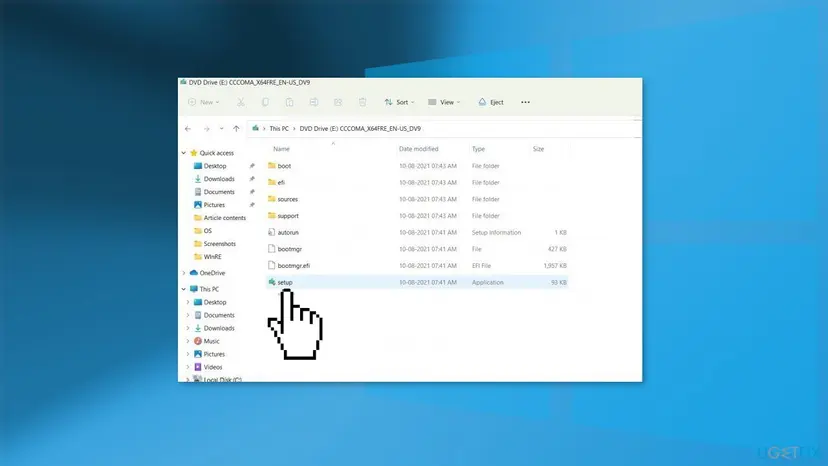Screen dimensions: 828x466
Task: Open the See more ellipsis menu
Action: click(525, 102)
